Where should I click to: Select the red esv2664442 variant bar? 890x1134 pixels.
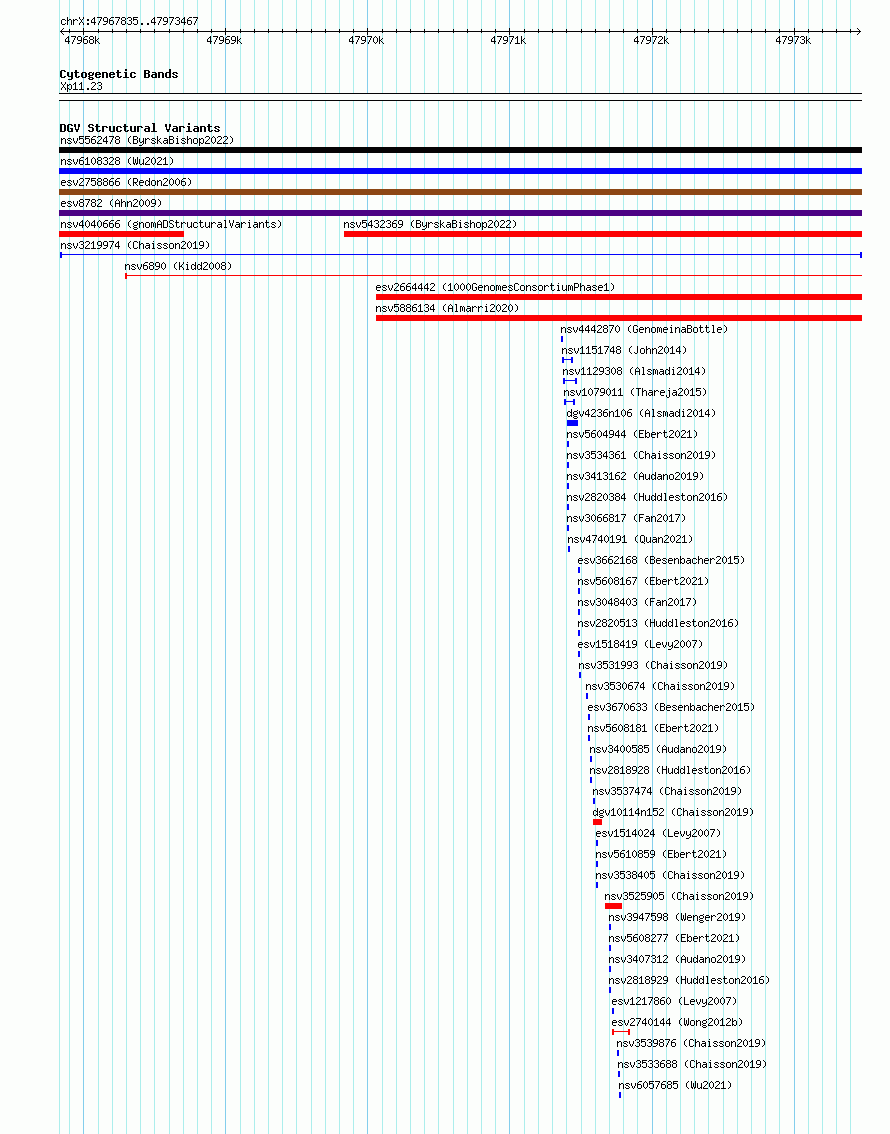click(619, 297)
